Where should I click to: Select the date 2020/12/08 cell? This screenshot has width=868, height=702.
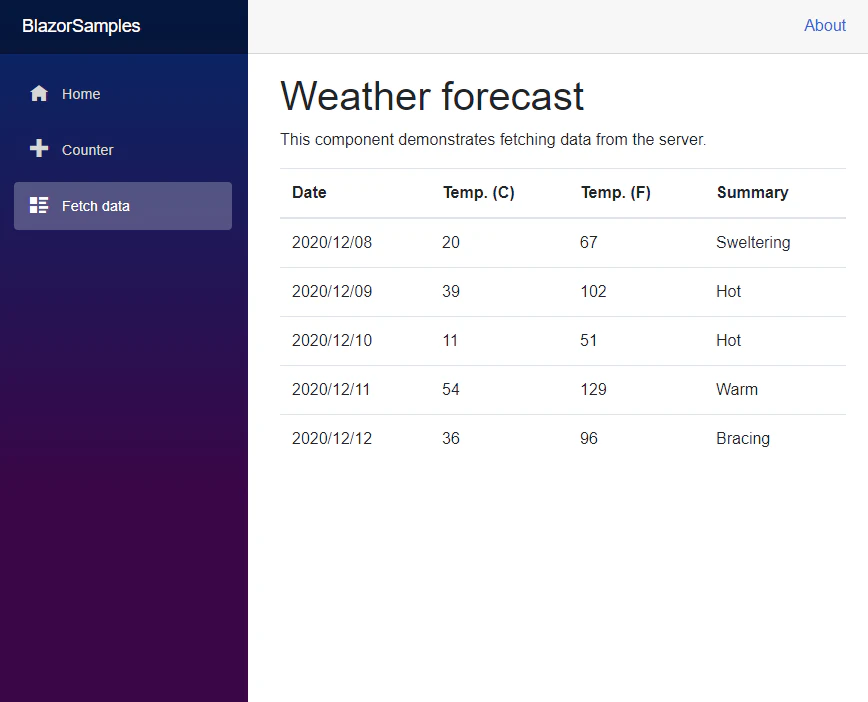click(332, 242)
